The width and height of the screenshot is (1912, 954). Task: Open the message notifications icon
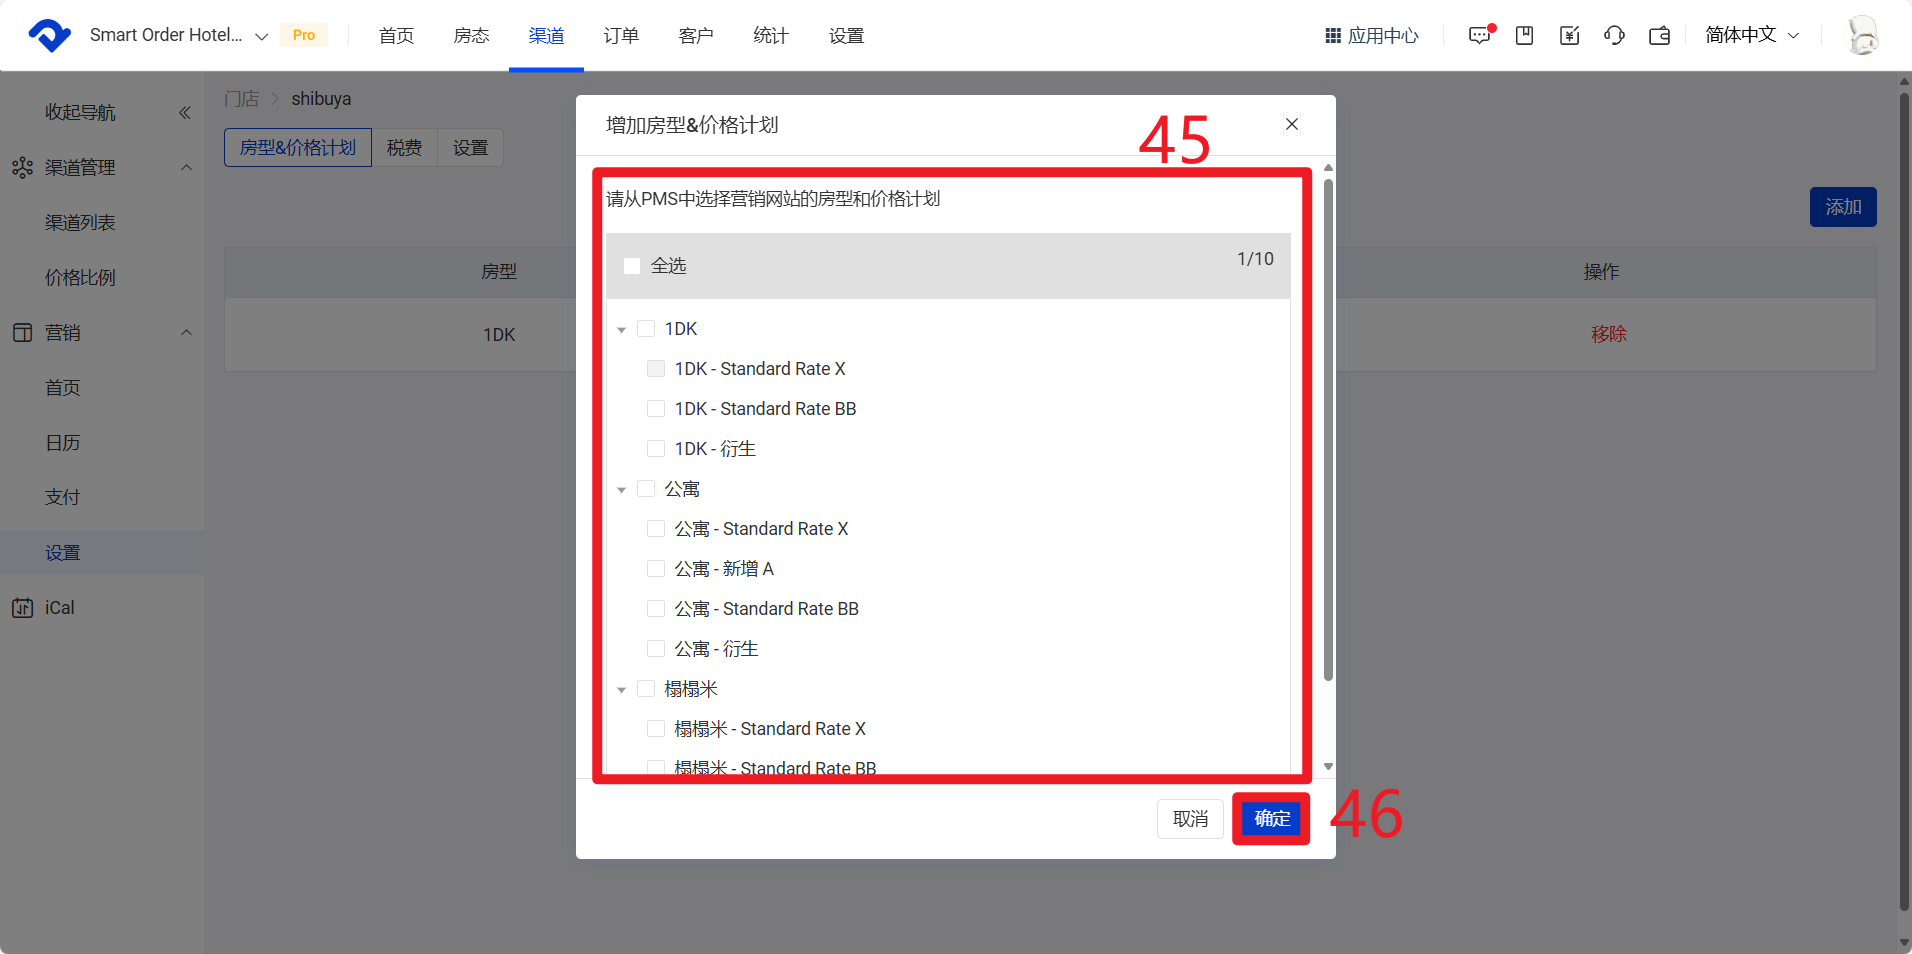point(1479,36)
